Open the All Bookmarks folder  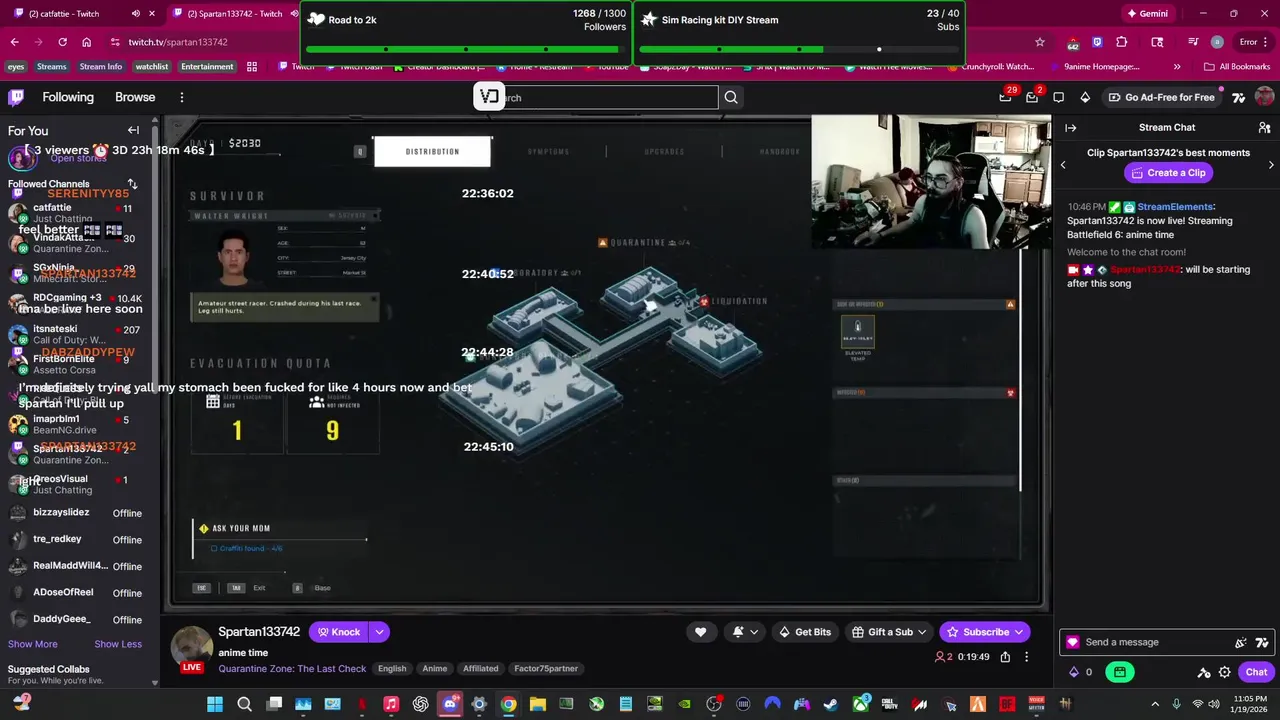[1238, 67]
